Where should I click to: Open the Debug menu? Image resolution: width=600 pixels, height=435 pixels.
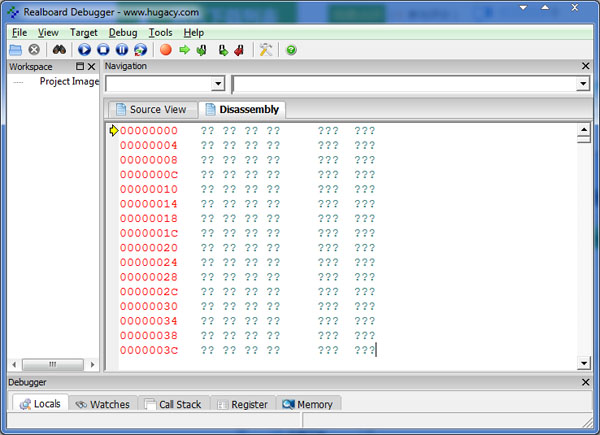122,32
